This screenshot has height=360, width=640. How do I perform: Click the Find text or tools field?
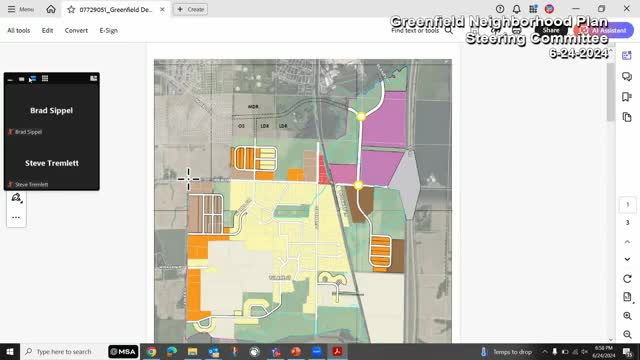[422, 31]
